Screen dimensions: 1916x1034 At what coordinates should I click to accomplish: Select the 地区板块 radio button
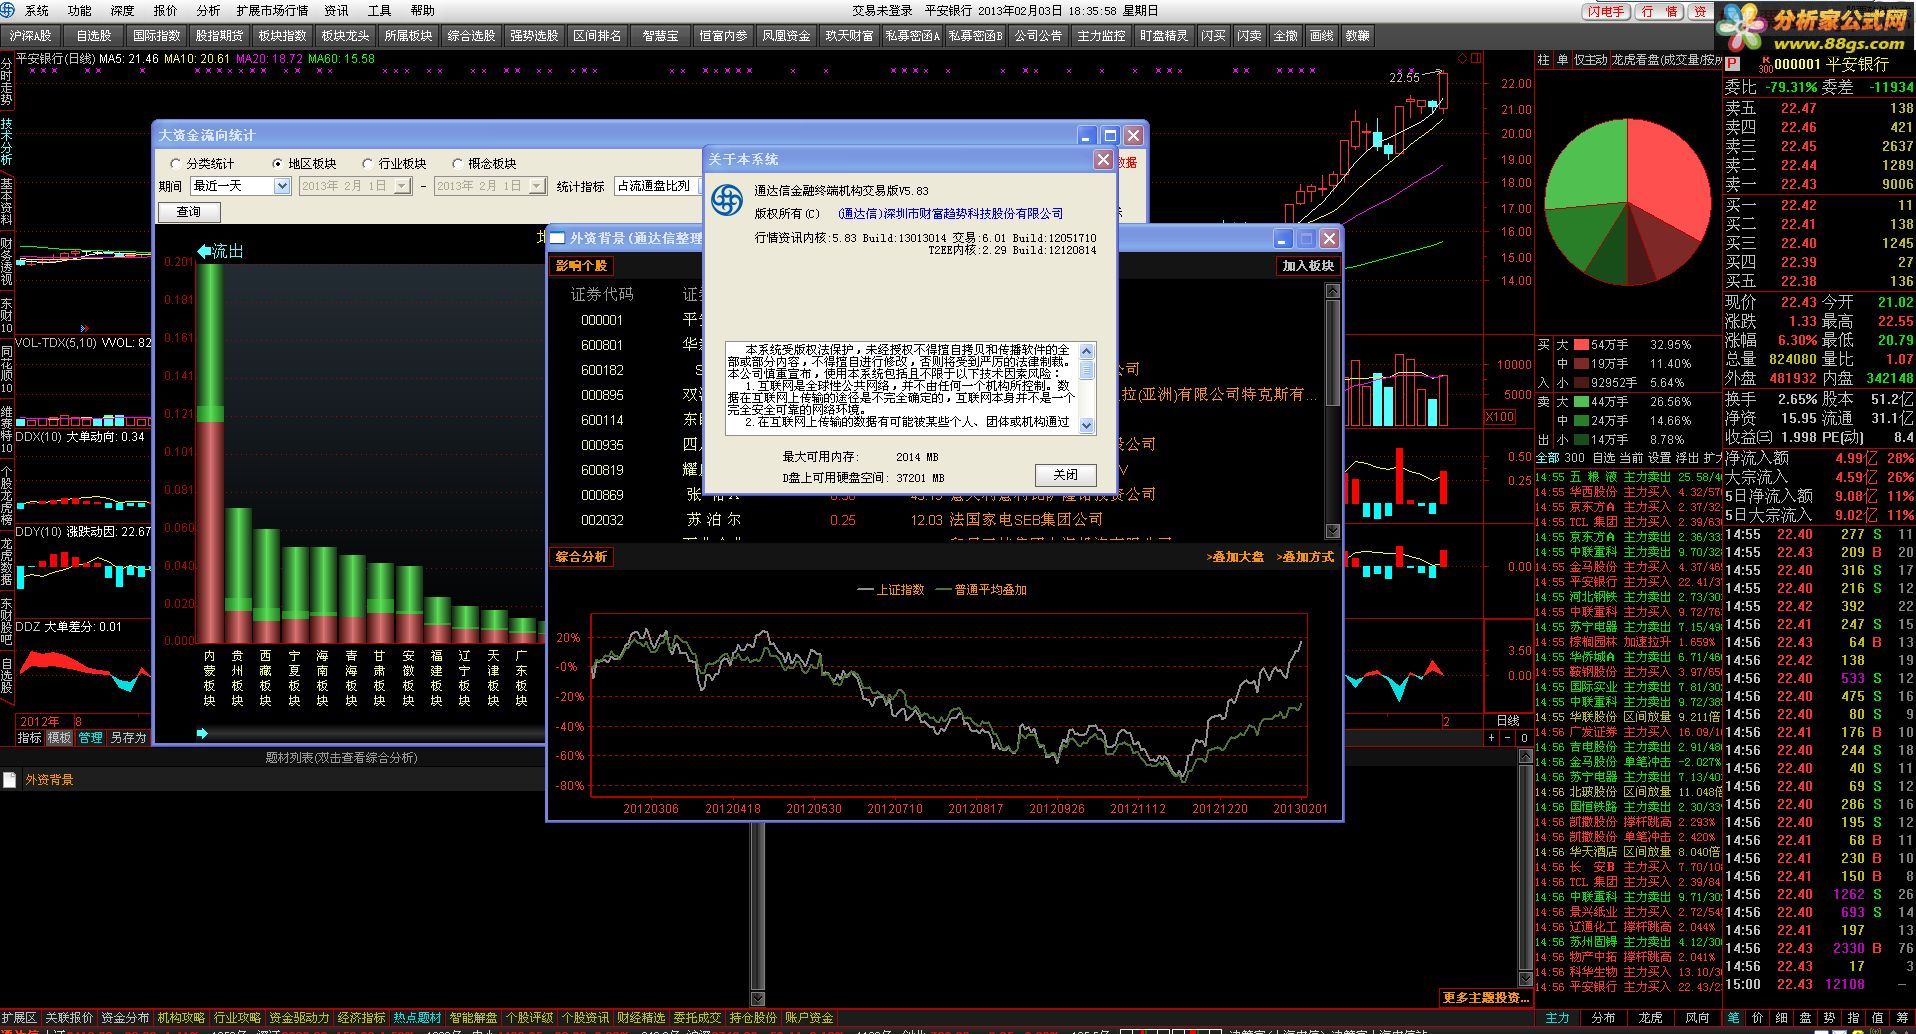(x=304, y=163)
